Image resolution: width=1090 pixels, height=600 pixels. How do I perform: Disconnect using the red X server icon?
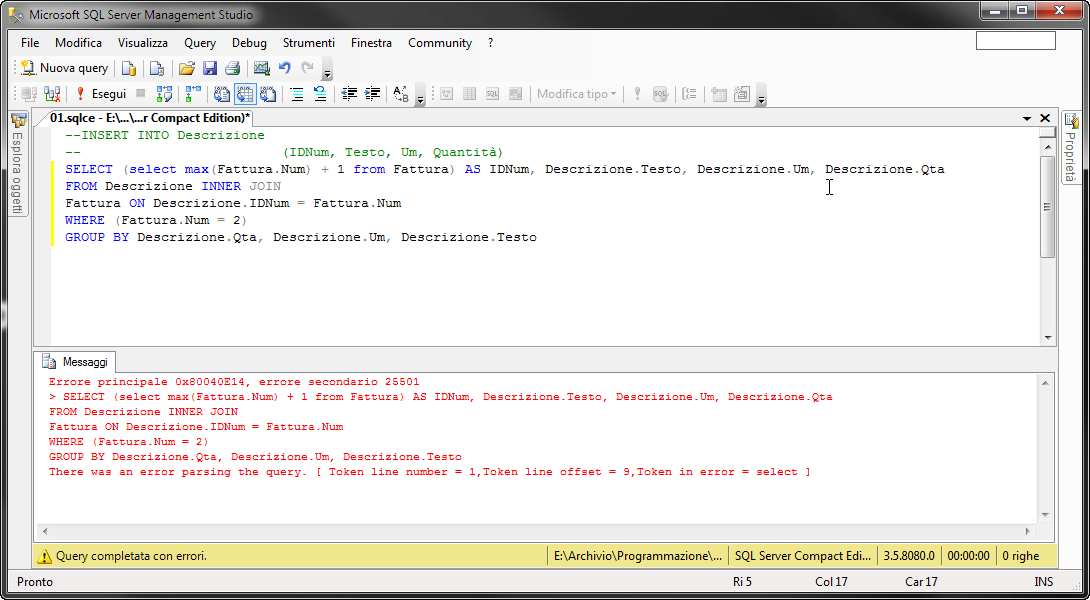tap(52, 94)
